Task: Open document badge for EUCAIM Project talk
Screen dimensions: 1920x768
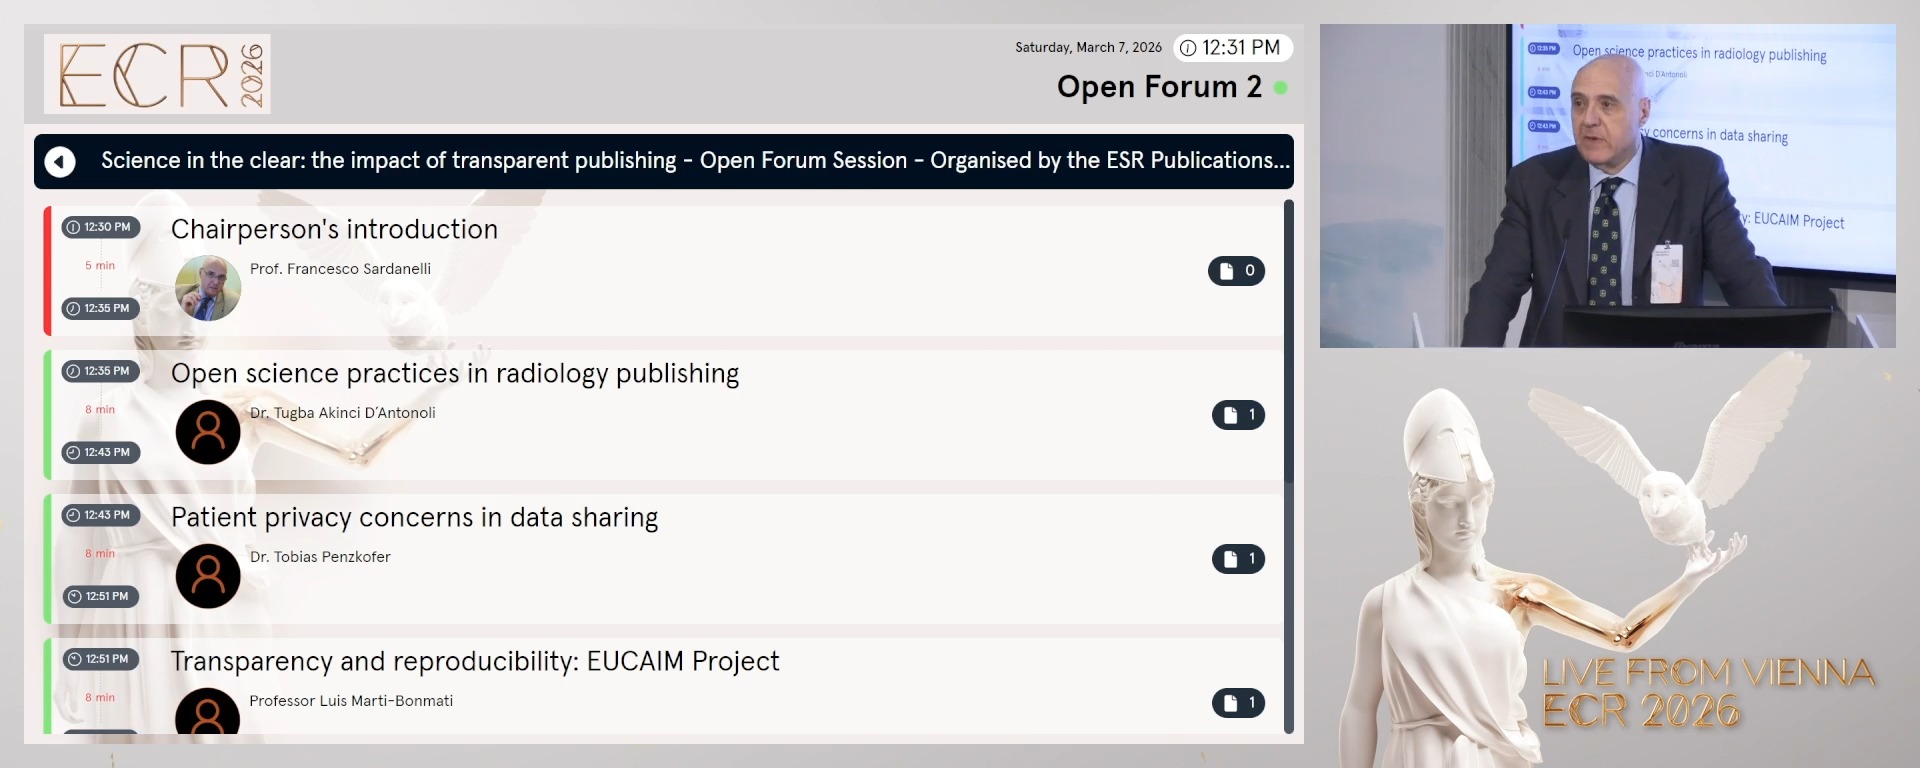Action: pyautogui.click(x=1238, y=703)
